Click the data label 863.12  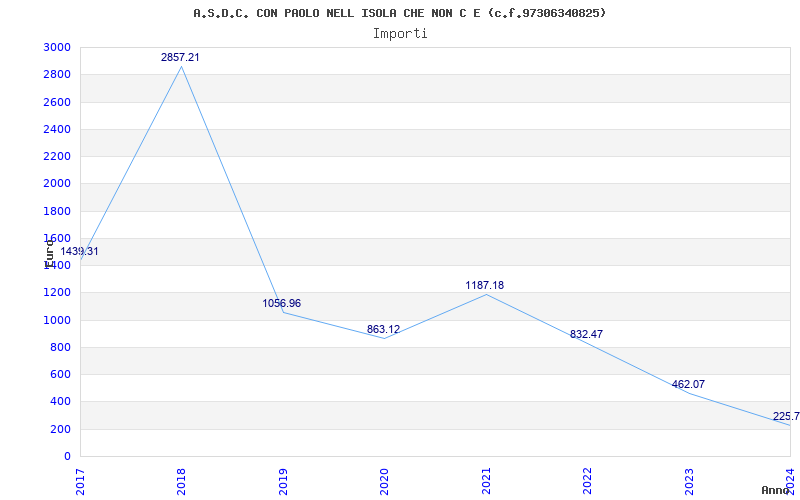click(383, 329)
